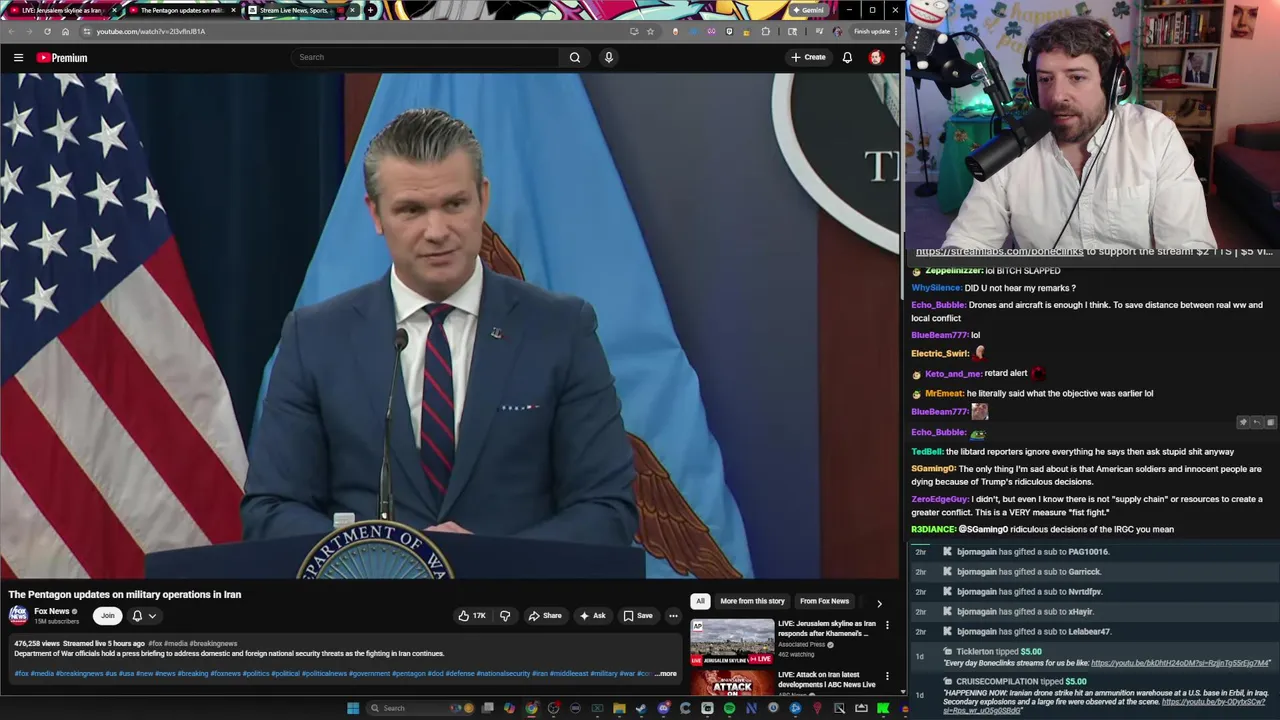Open Steam from the taskbar

click(x=641, y=708)
